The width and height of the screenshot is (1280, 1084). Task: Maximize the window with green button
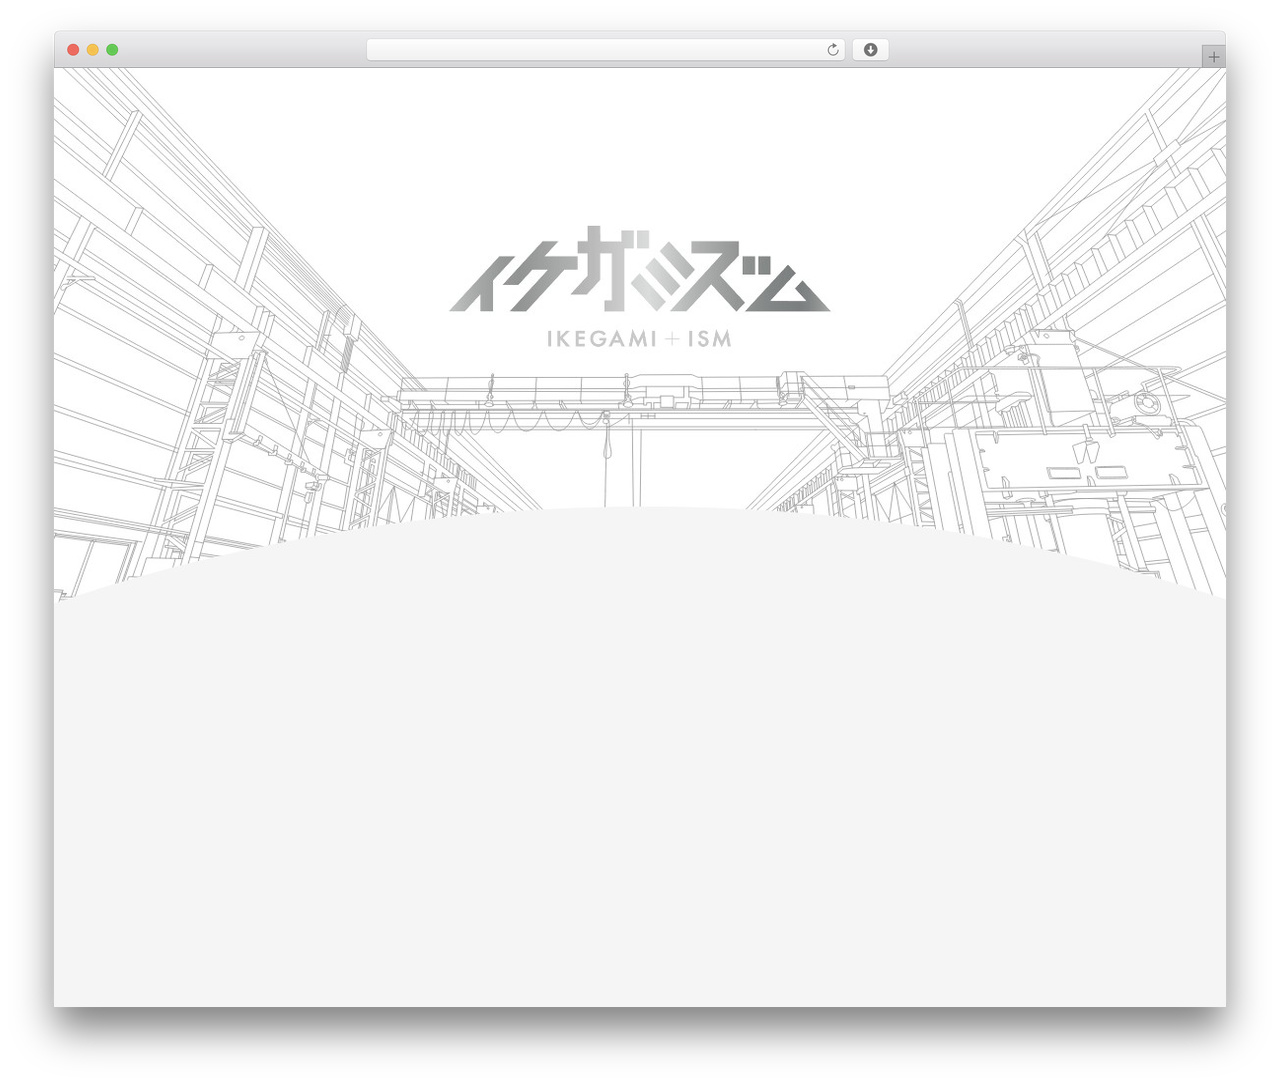point(112,50)
